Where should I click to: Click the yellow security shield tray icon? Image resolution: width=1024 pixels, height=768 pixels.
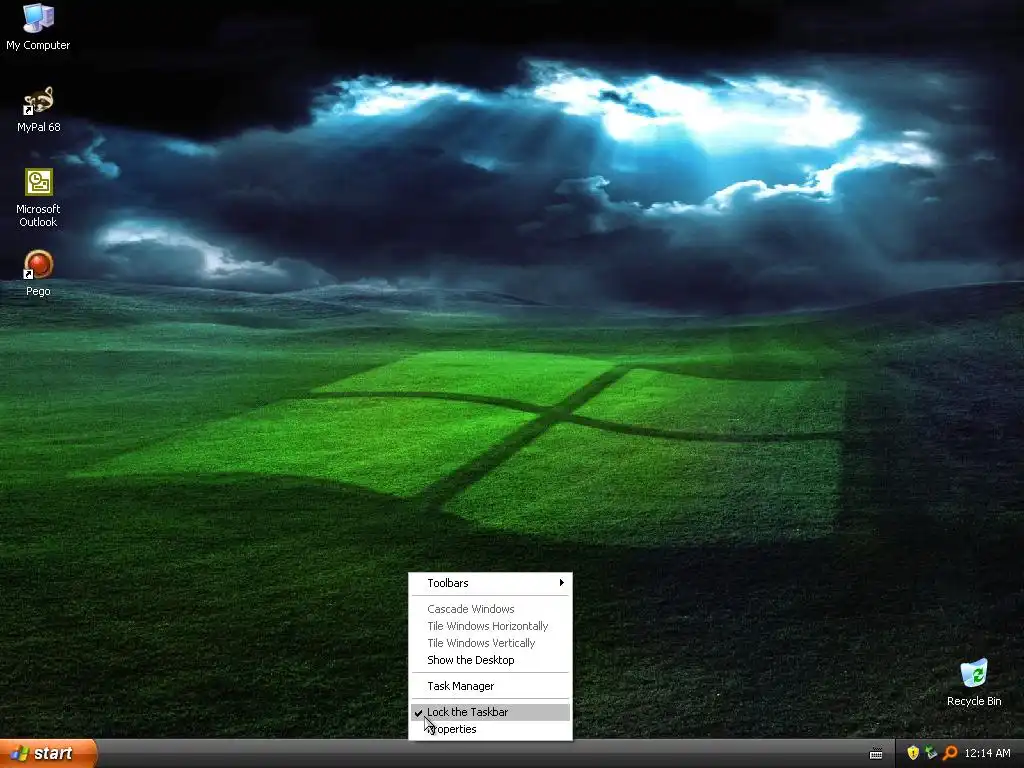pyautogui.click(x=913, y=753)
